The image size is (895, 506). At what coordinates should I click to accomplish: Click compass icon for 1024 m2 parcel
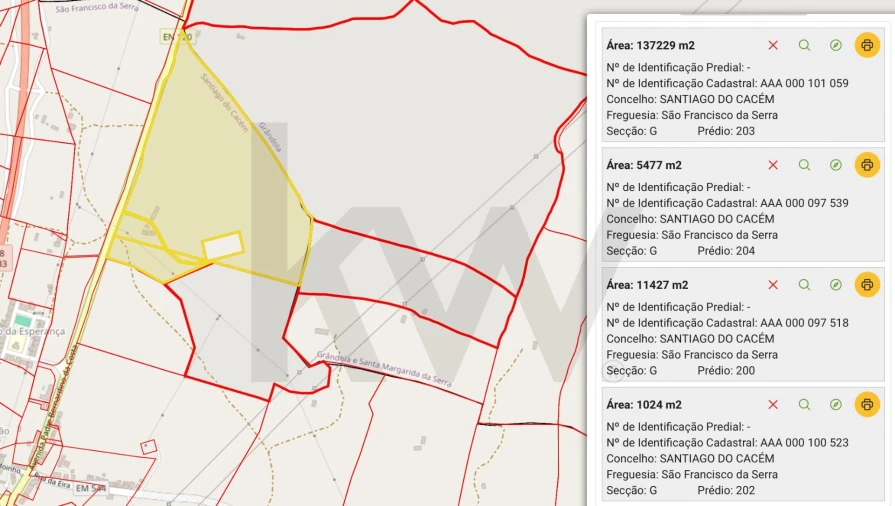(836, 405)
